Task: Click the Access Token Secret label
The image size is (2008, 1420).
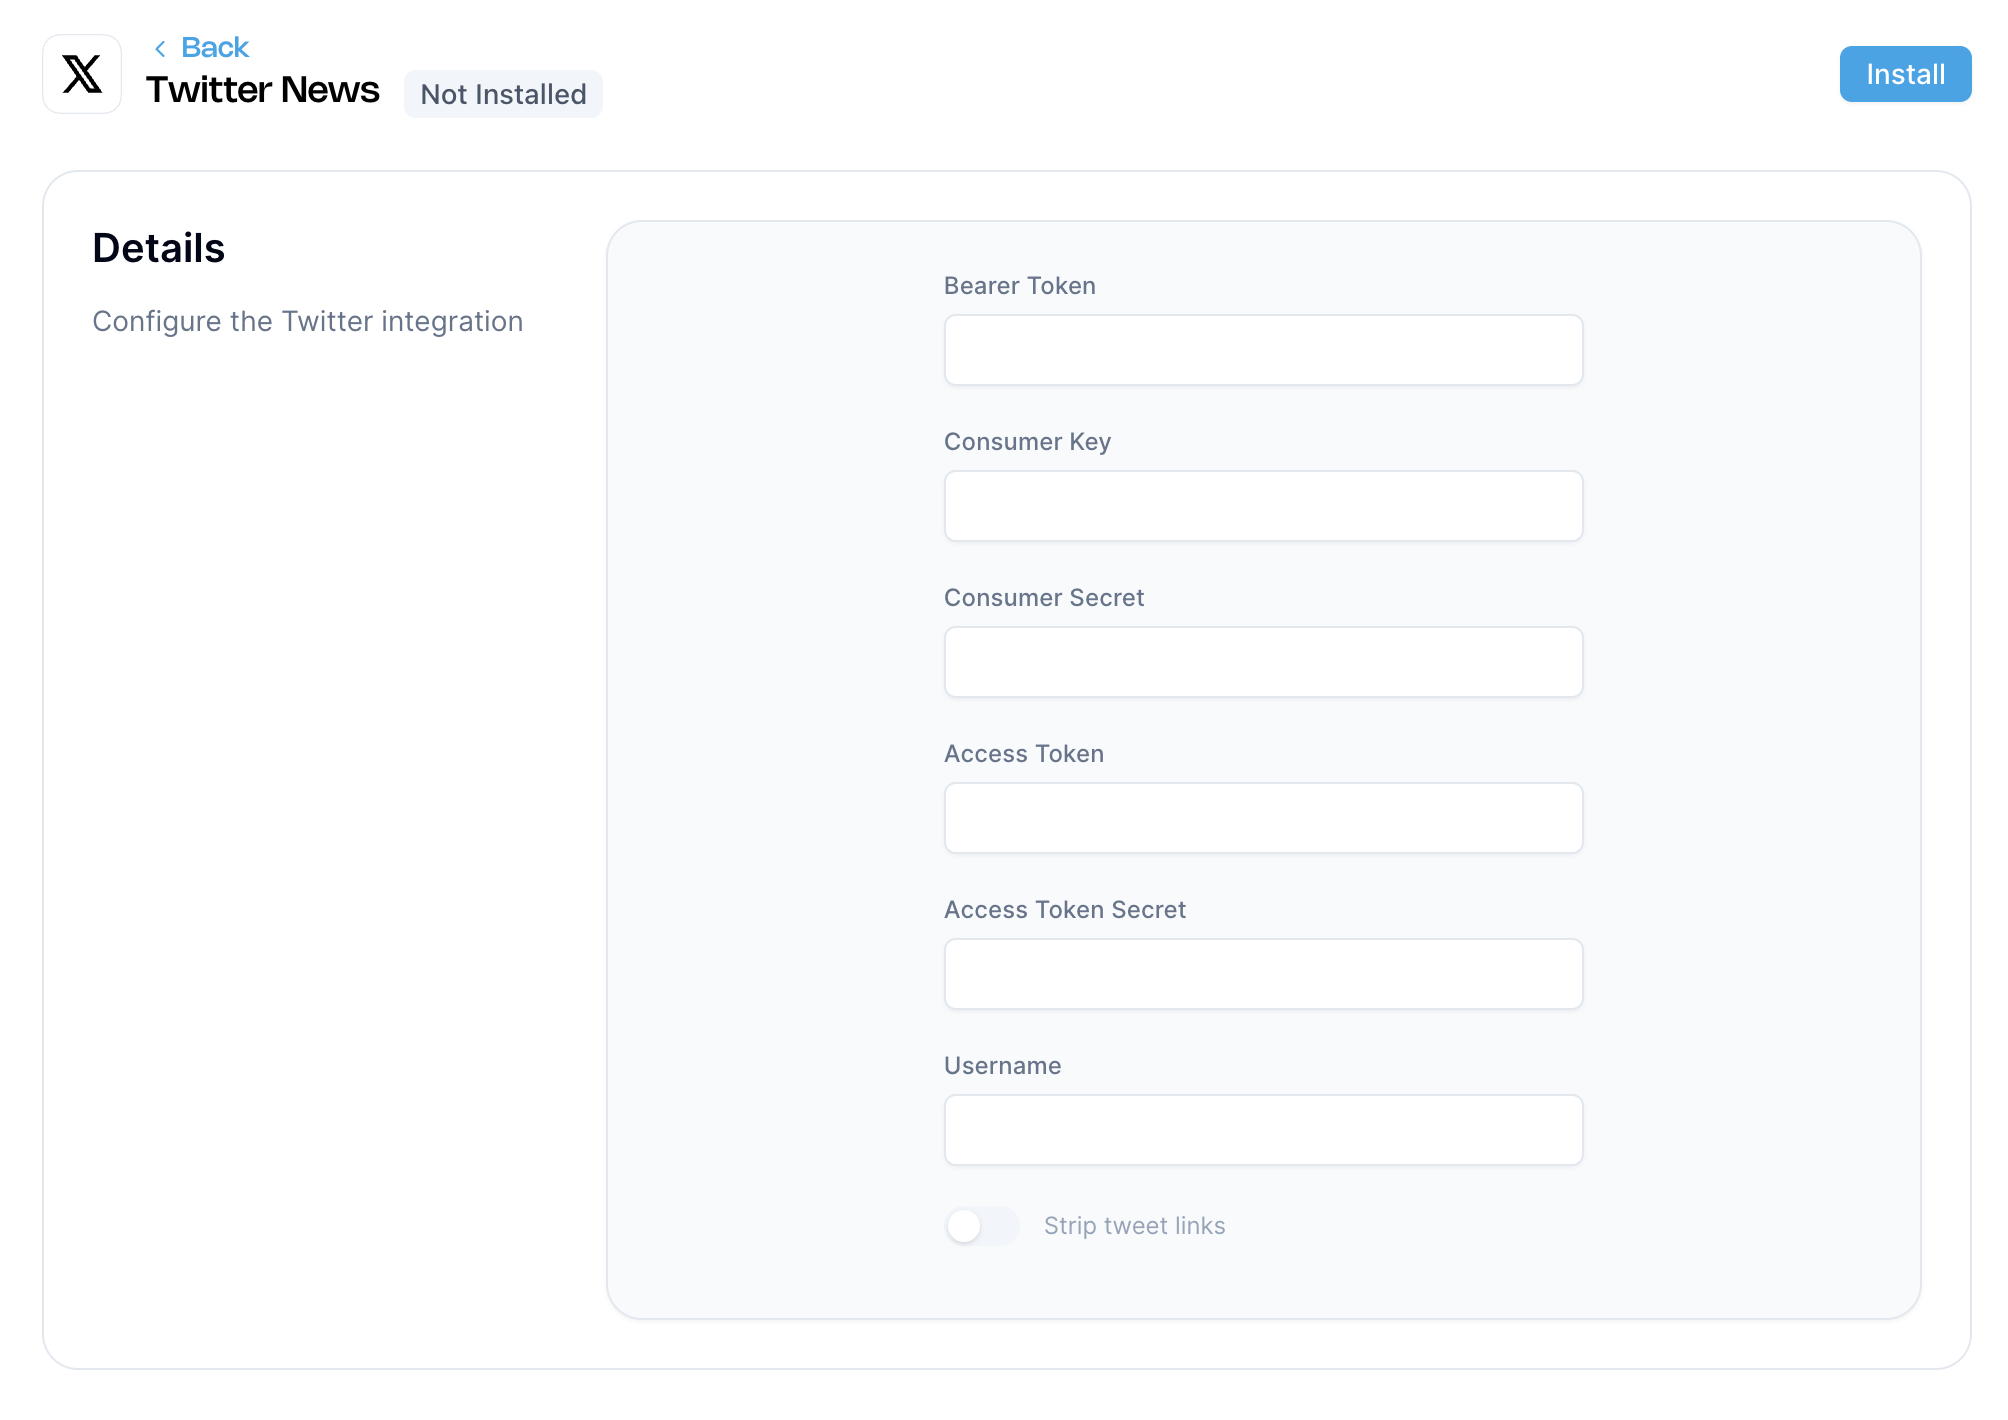Action: (x=1064, y=910)
